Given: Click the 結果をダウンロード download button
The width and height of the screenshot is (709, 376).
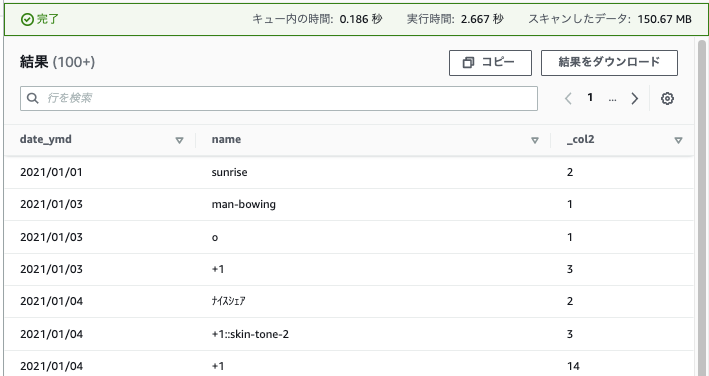Looking at the screenshot, I should [609, 63].
